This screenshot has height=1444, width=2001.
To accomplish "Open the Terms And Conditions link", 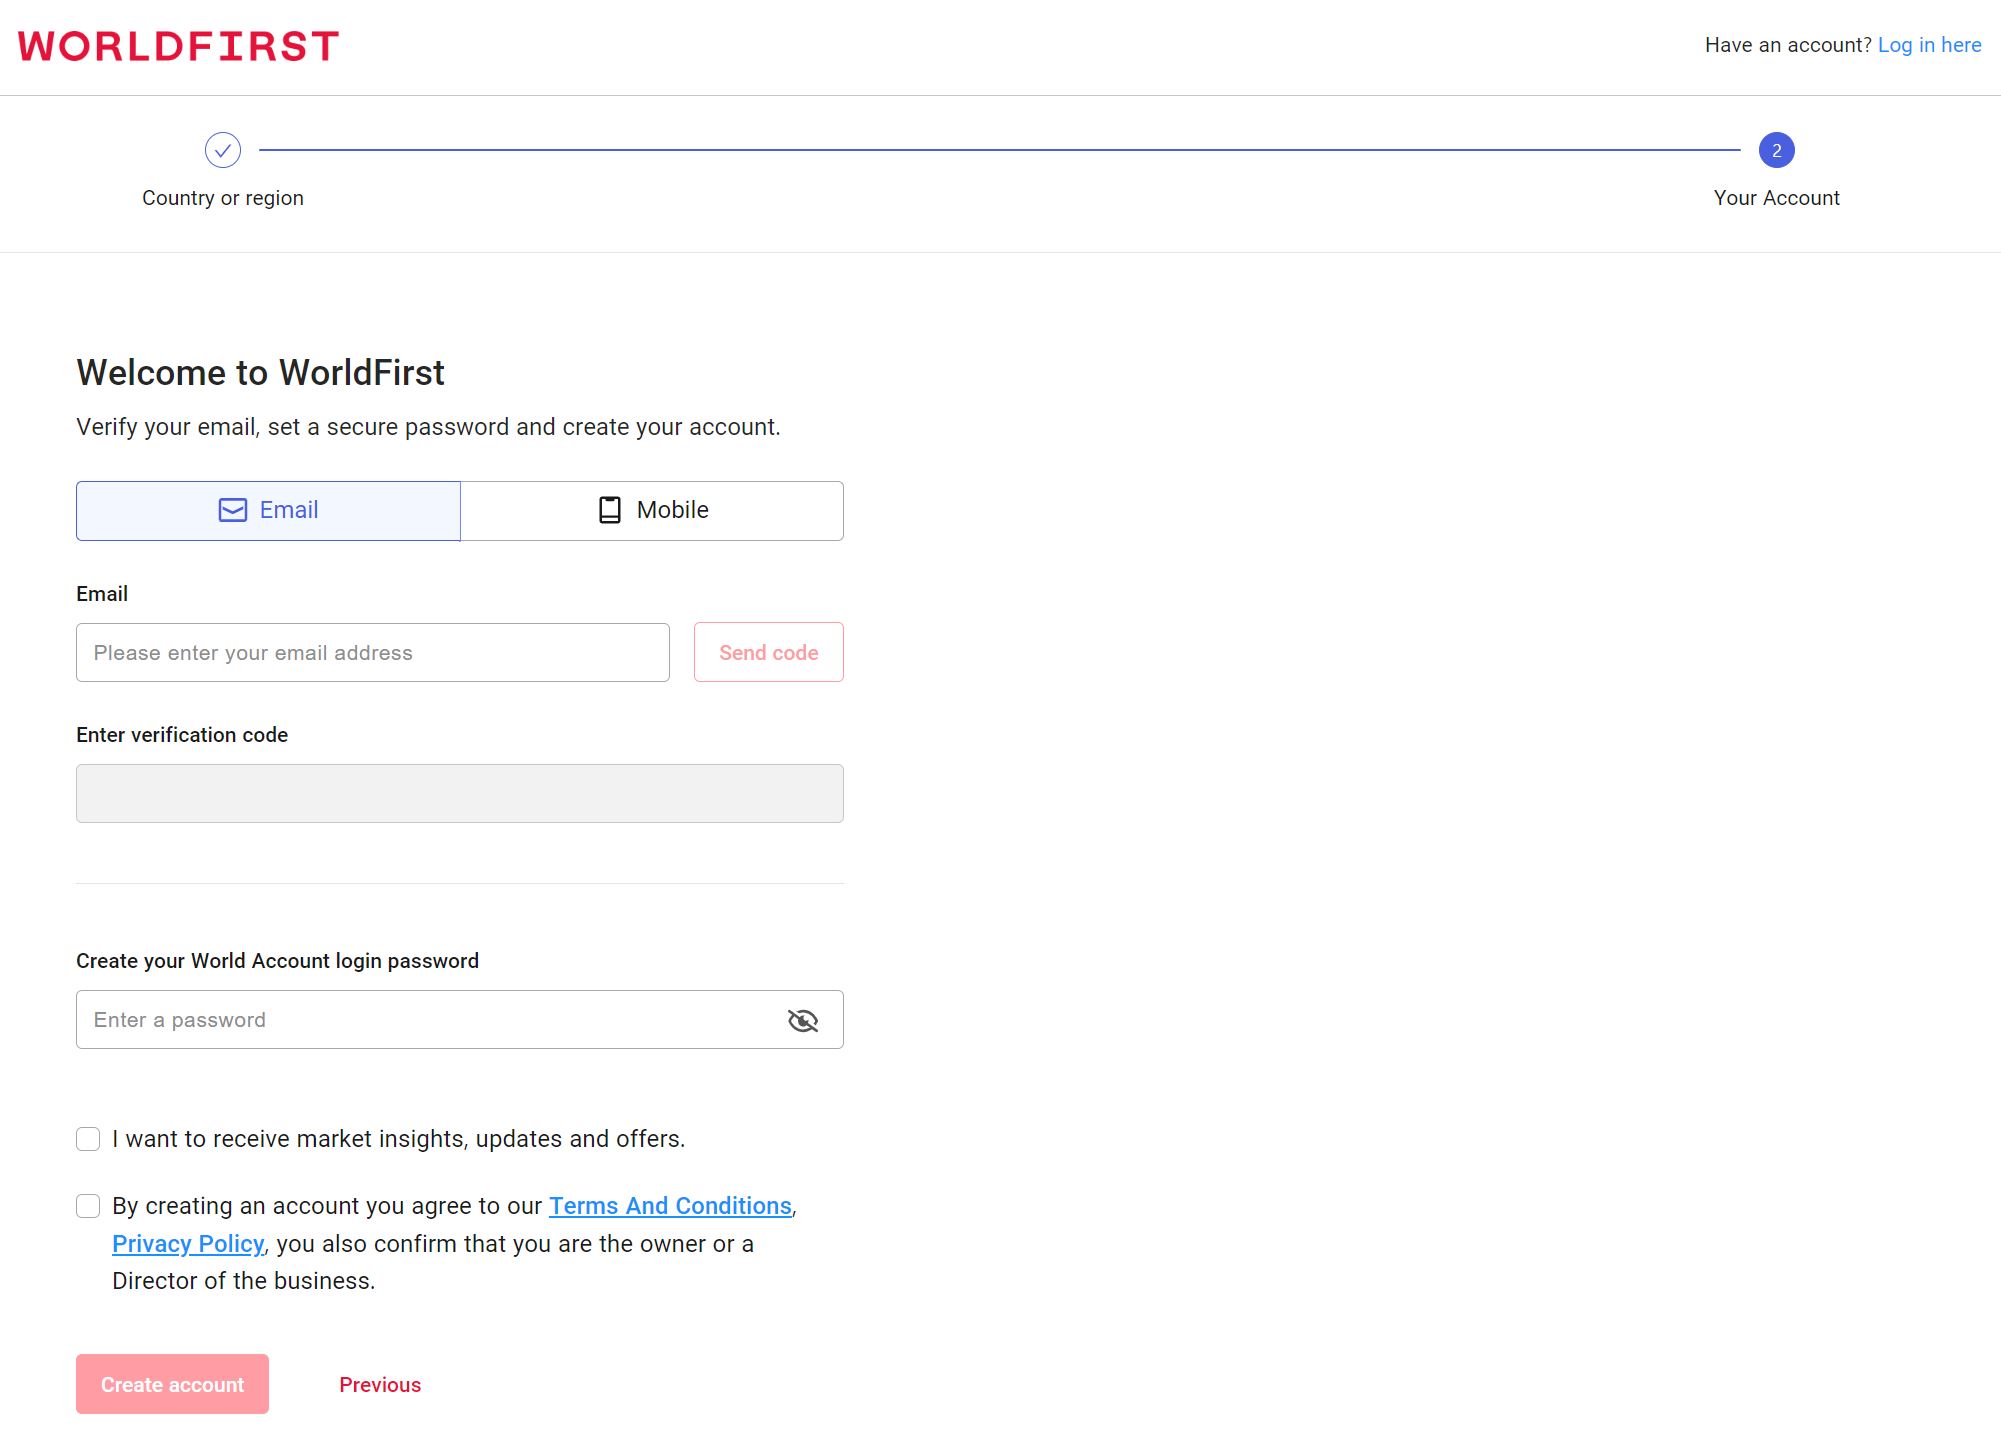I will (670, 1206).
